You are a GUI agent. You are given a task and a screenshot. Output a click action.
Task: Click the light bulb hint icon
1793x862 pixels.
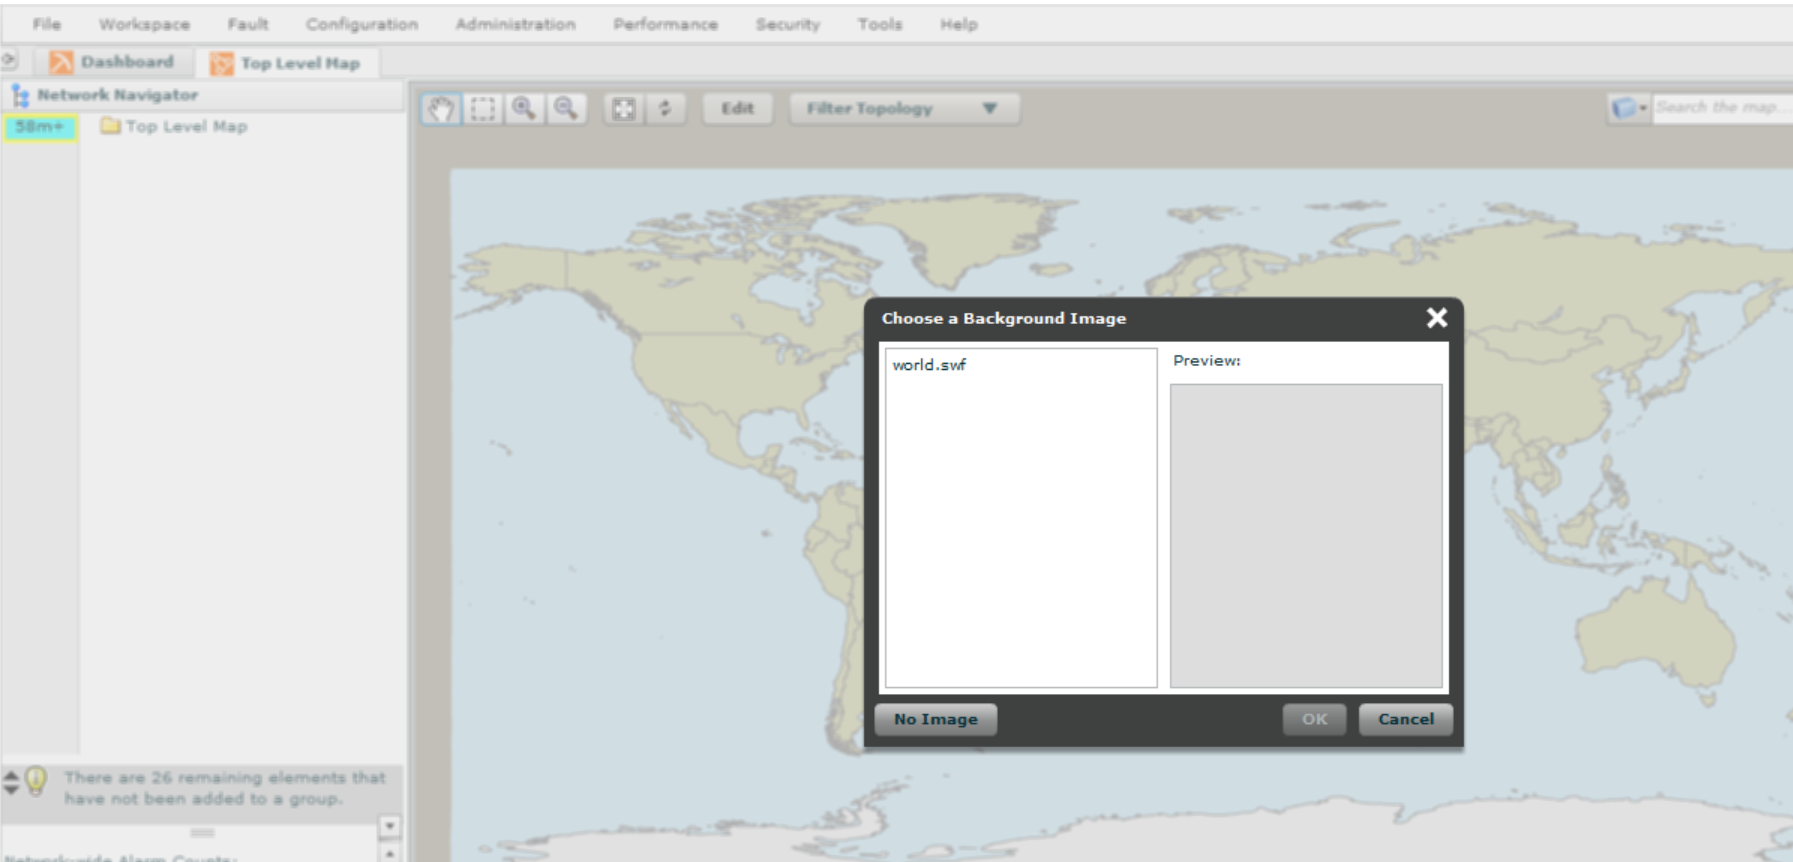point(36,780)
